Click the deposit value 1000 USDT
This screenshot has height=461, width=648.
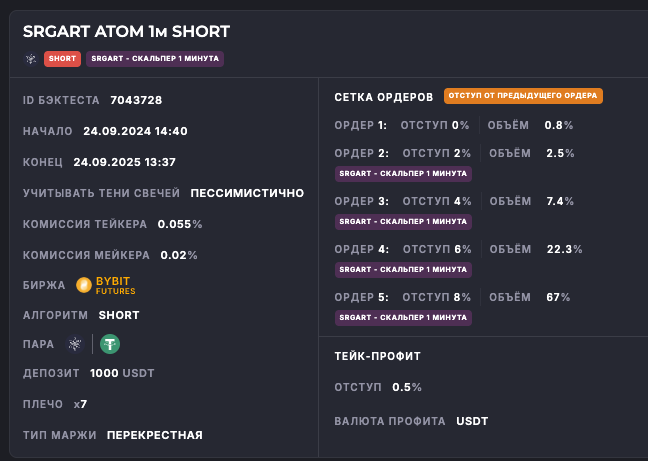122,373
